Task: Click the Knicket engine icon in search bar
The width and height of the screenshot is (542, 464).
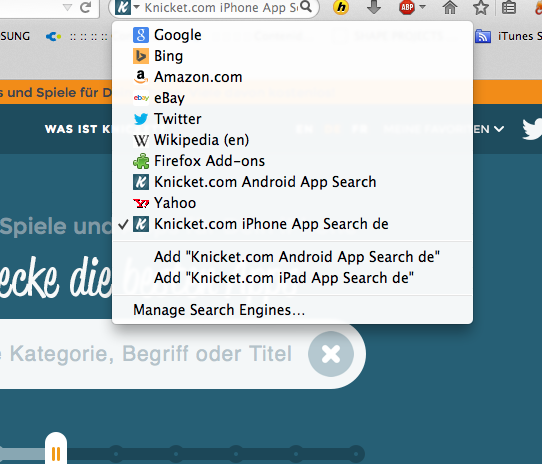Action: tap(123, 7)
